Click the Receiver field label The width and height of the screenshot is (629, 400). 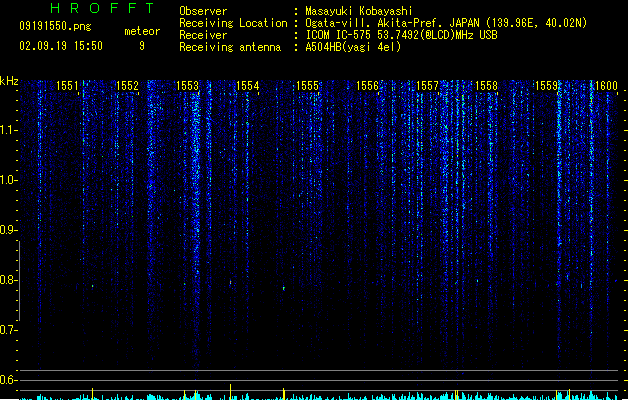point(203,35)
